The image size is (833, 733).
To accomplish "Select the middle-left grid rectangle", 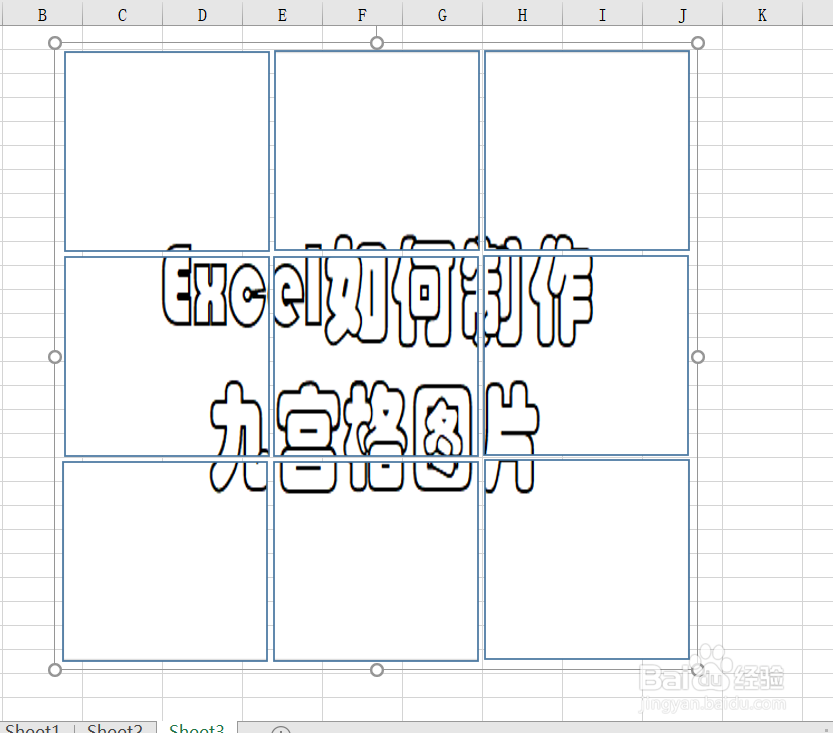I will [167, 356].
